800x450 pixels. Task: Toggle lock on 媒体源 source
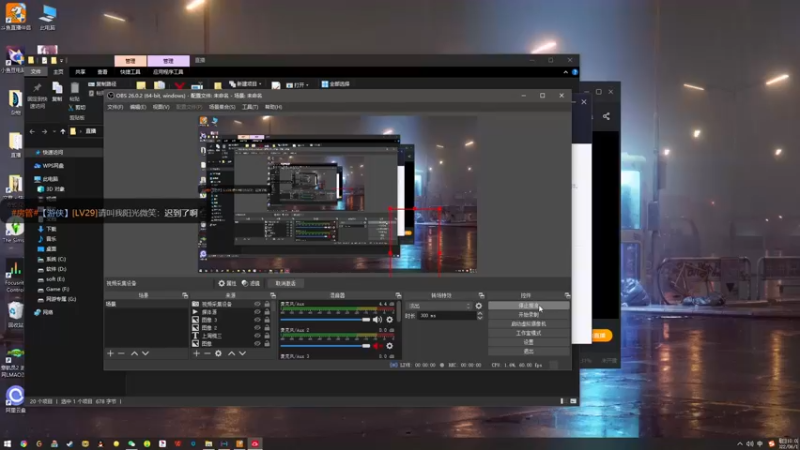click(x=267, y=312)
